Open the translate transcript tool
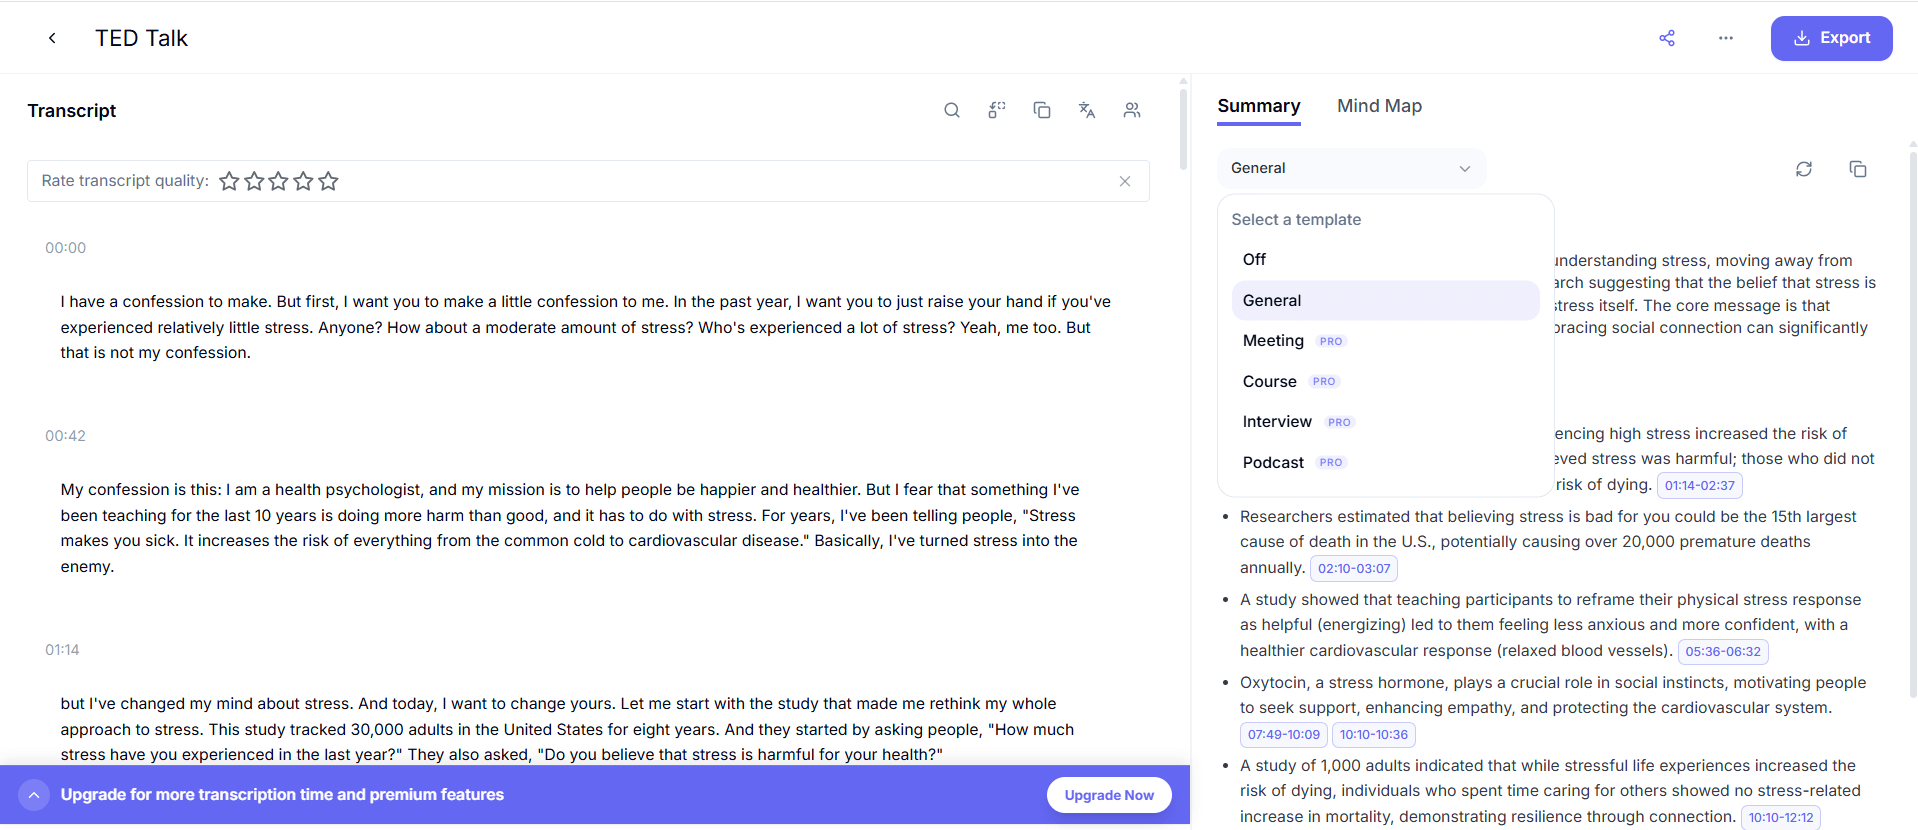The width and height of the screenshot is (1918, 830). point(1087,110)
